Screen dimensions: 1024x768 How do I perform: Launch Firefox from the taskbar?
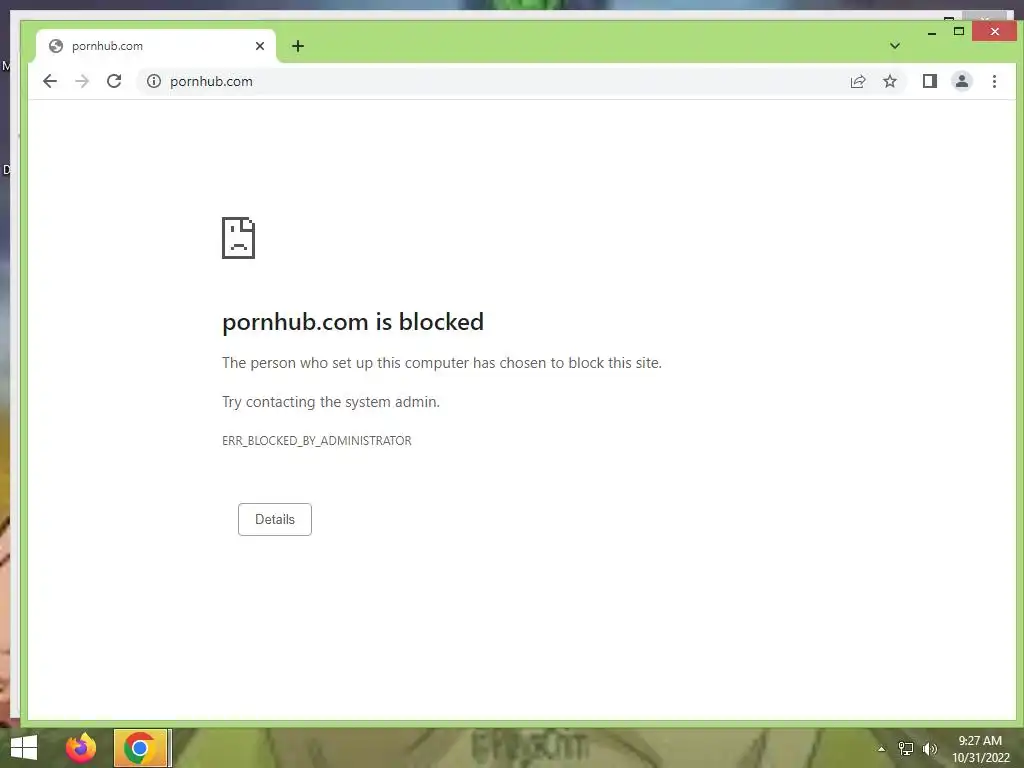tap(81, 748)
